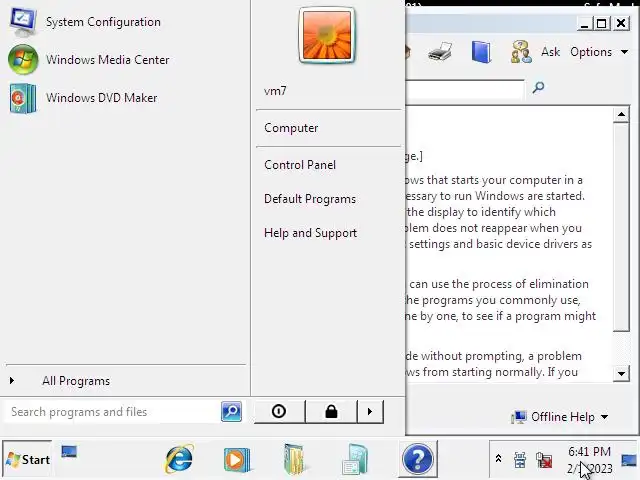Open Windows Explorer folders icon on taskbar
The width and height of the screenshot is (640, 480).
(295, 459)
